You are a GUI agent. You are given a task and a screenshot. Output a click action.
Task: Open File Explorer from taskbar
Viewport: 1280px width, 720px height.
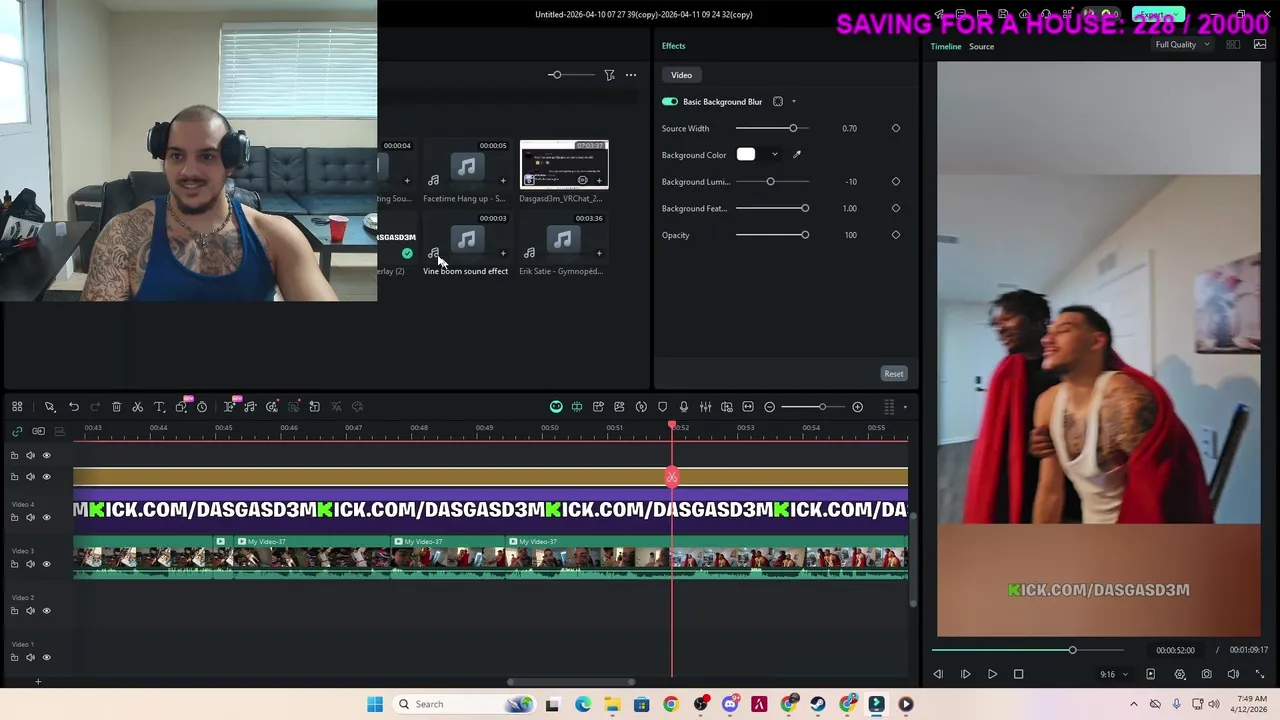click(x=612, y=704)
